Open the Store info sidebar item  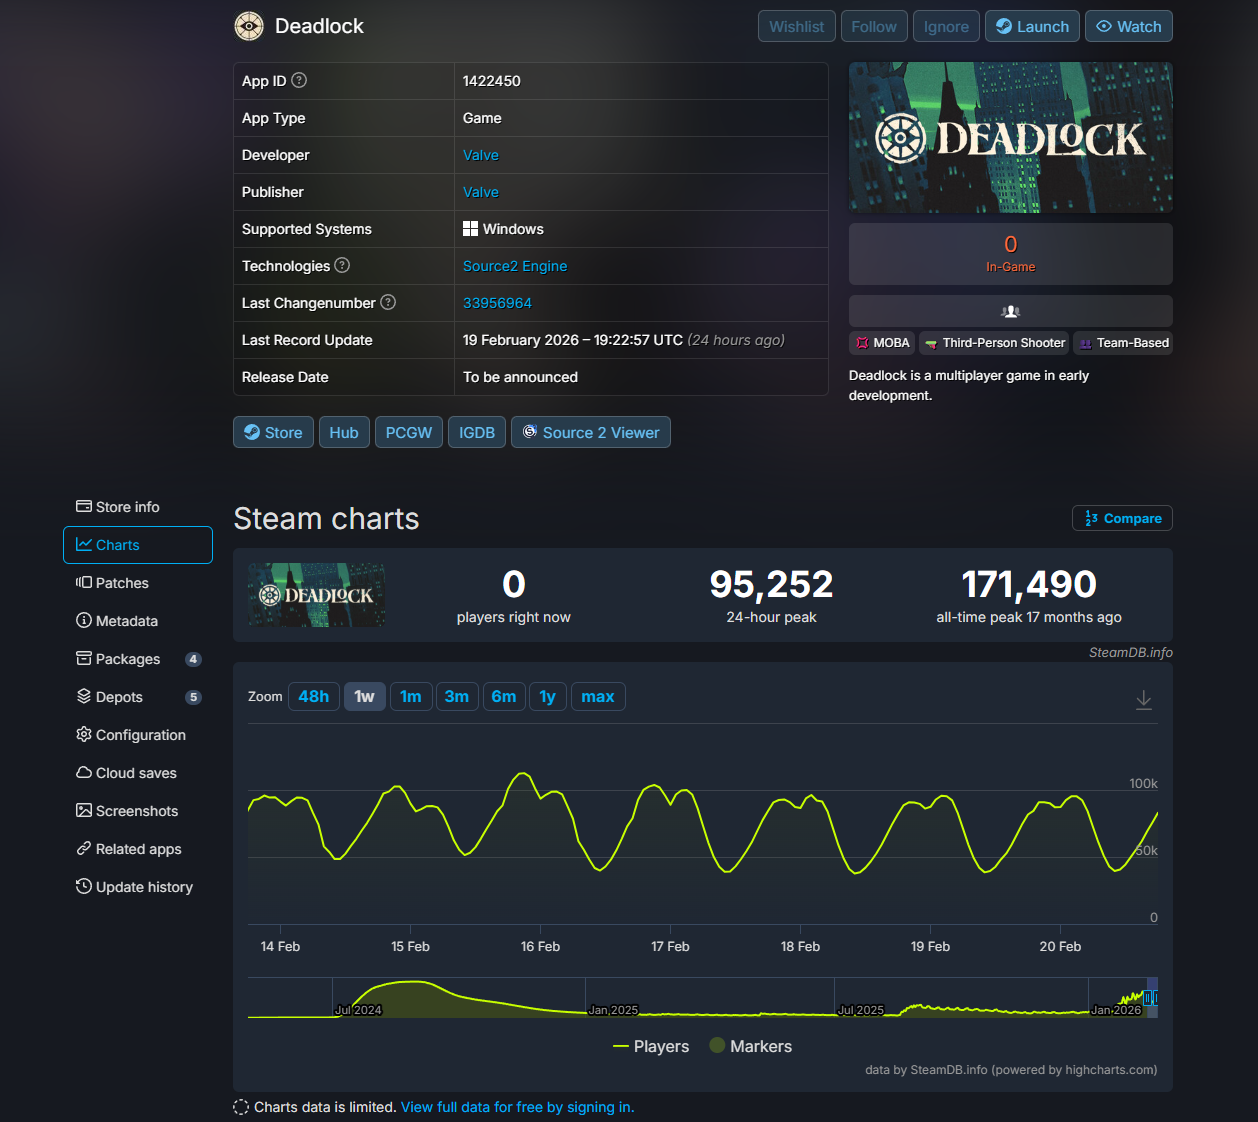pos(138,507)
